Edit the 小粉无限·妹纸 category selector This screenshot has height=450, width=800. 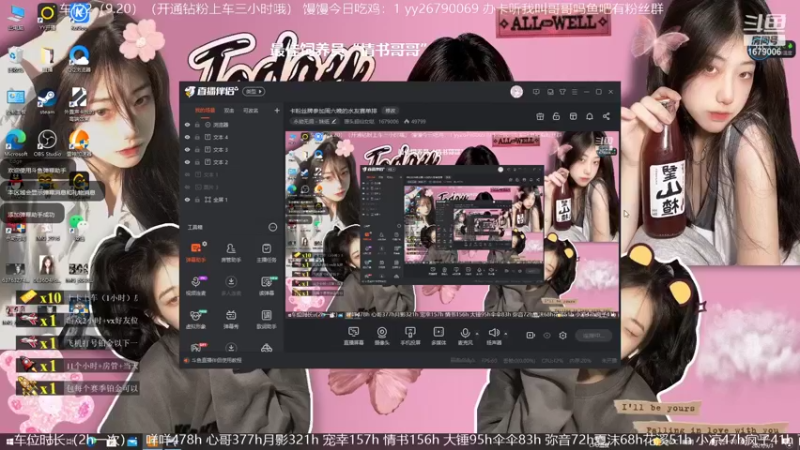pos(315,121)
